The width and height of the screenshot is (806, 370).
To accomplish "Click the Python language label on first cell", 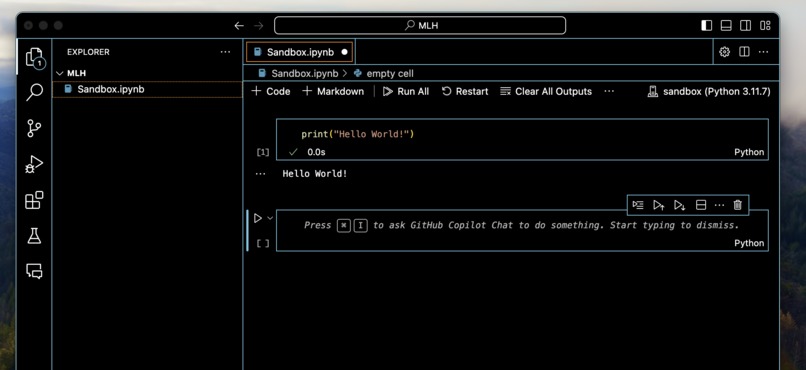I will [749, 152].
